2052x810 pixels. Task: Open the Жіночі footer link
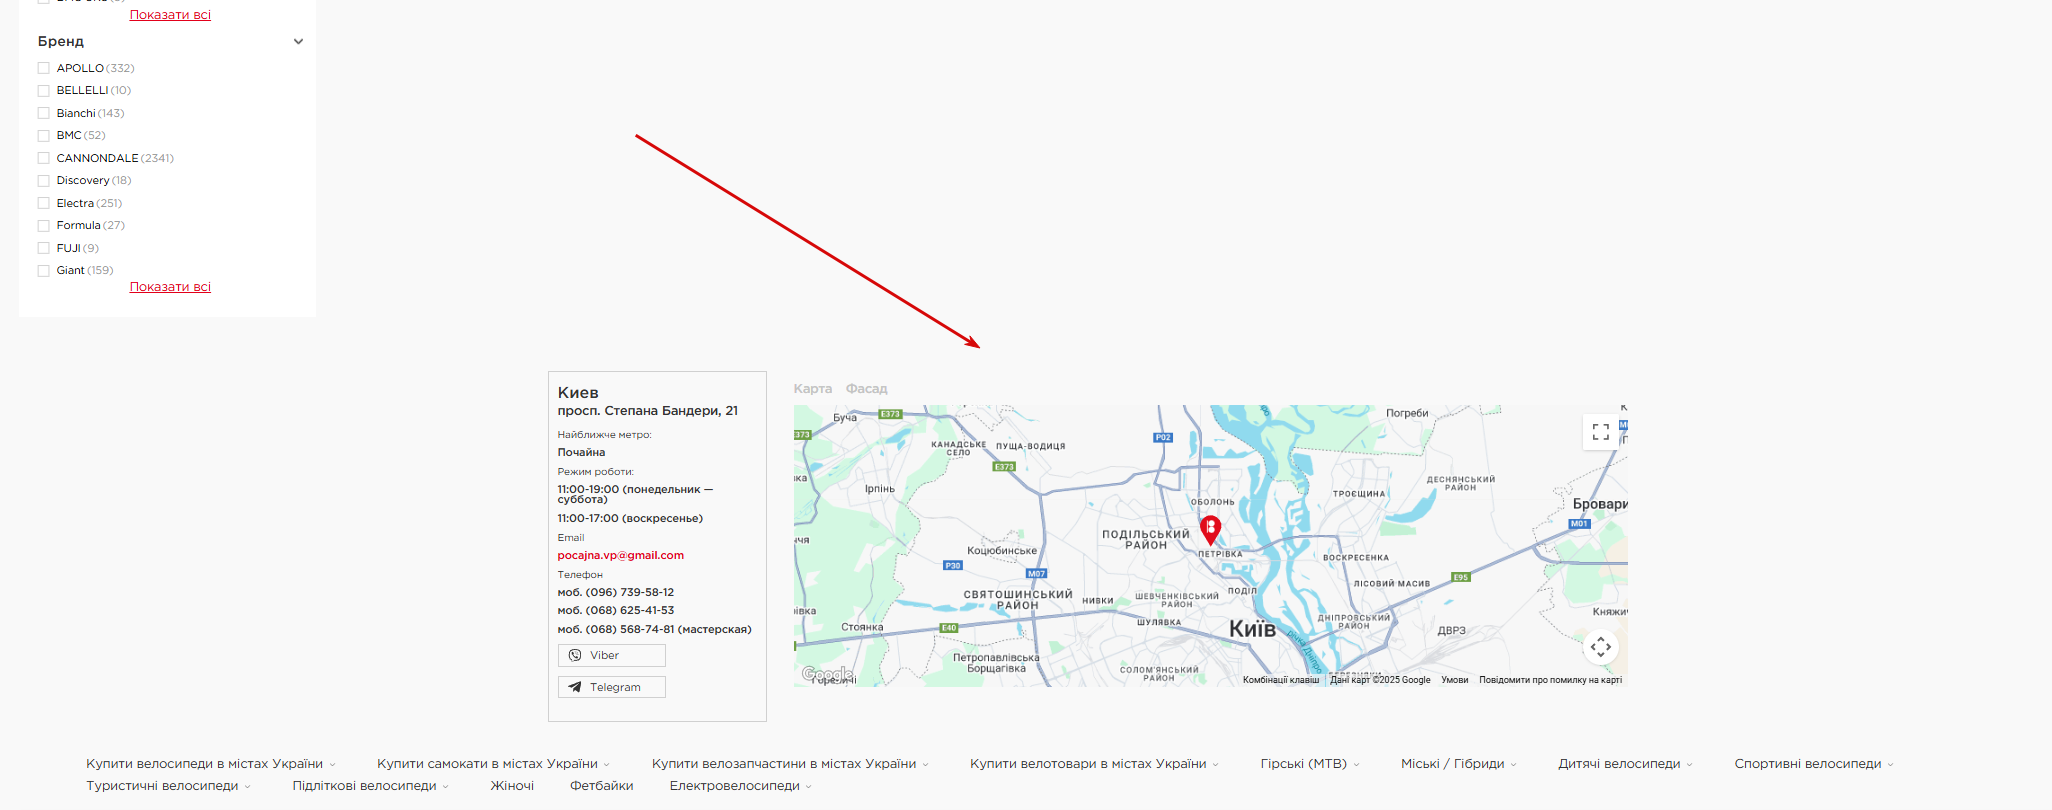512,786
